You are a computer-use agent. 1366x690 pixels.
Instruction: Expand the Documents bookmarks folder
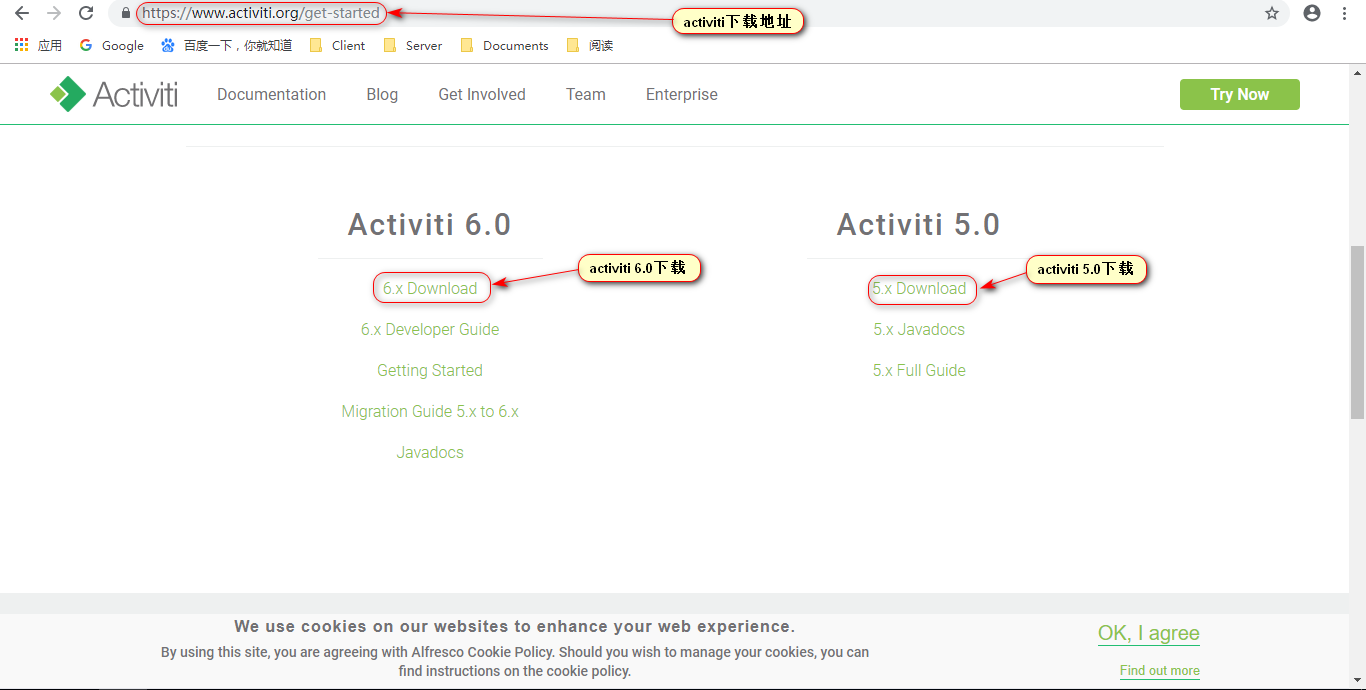point(504,45)
